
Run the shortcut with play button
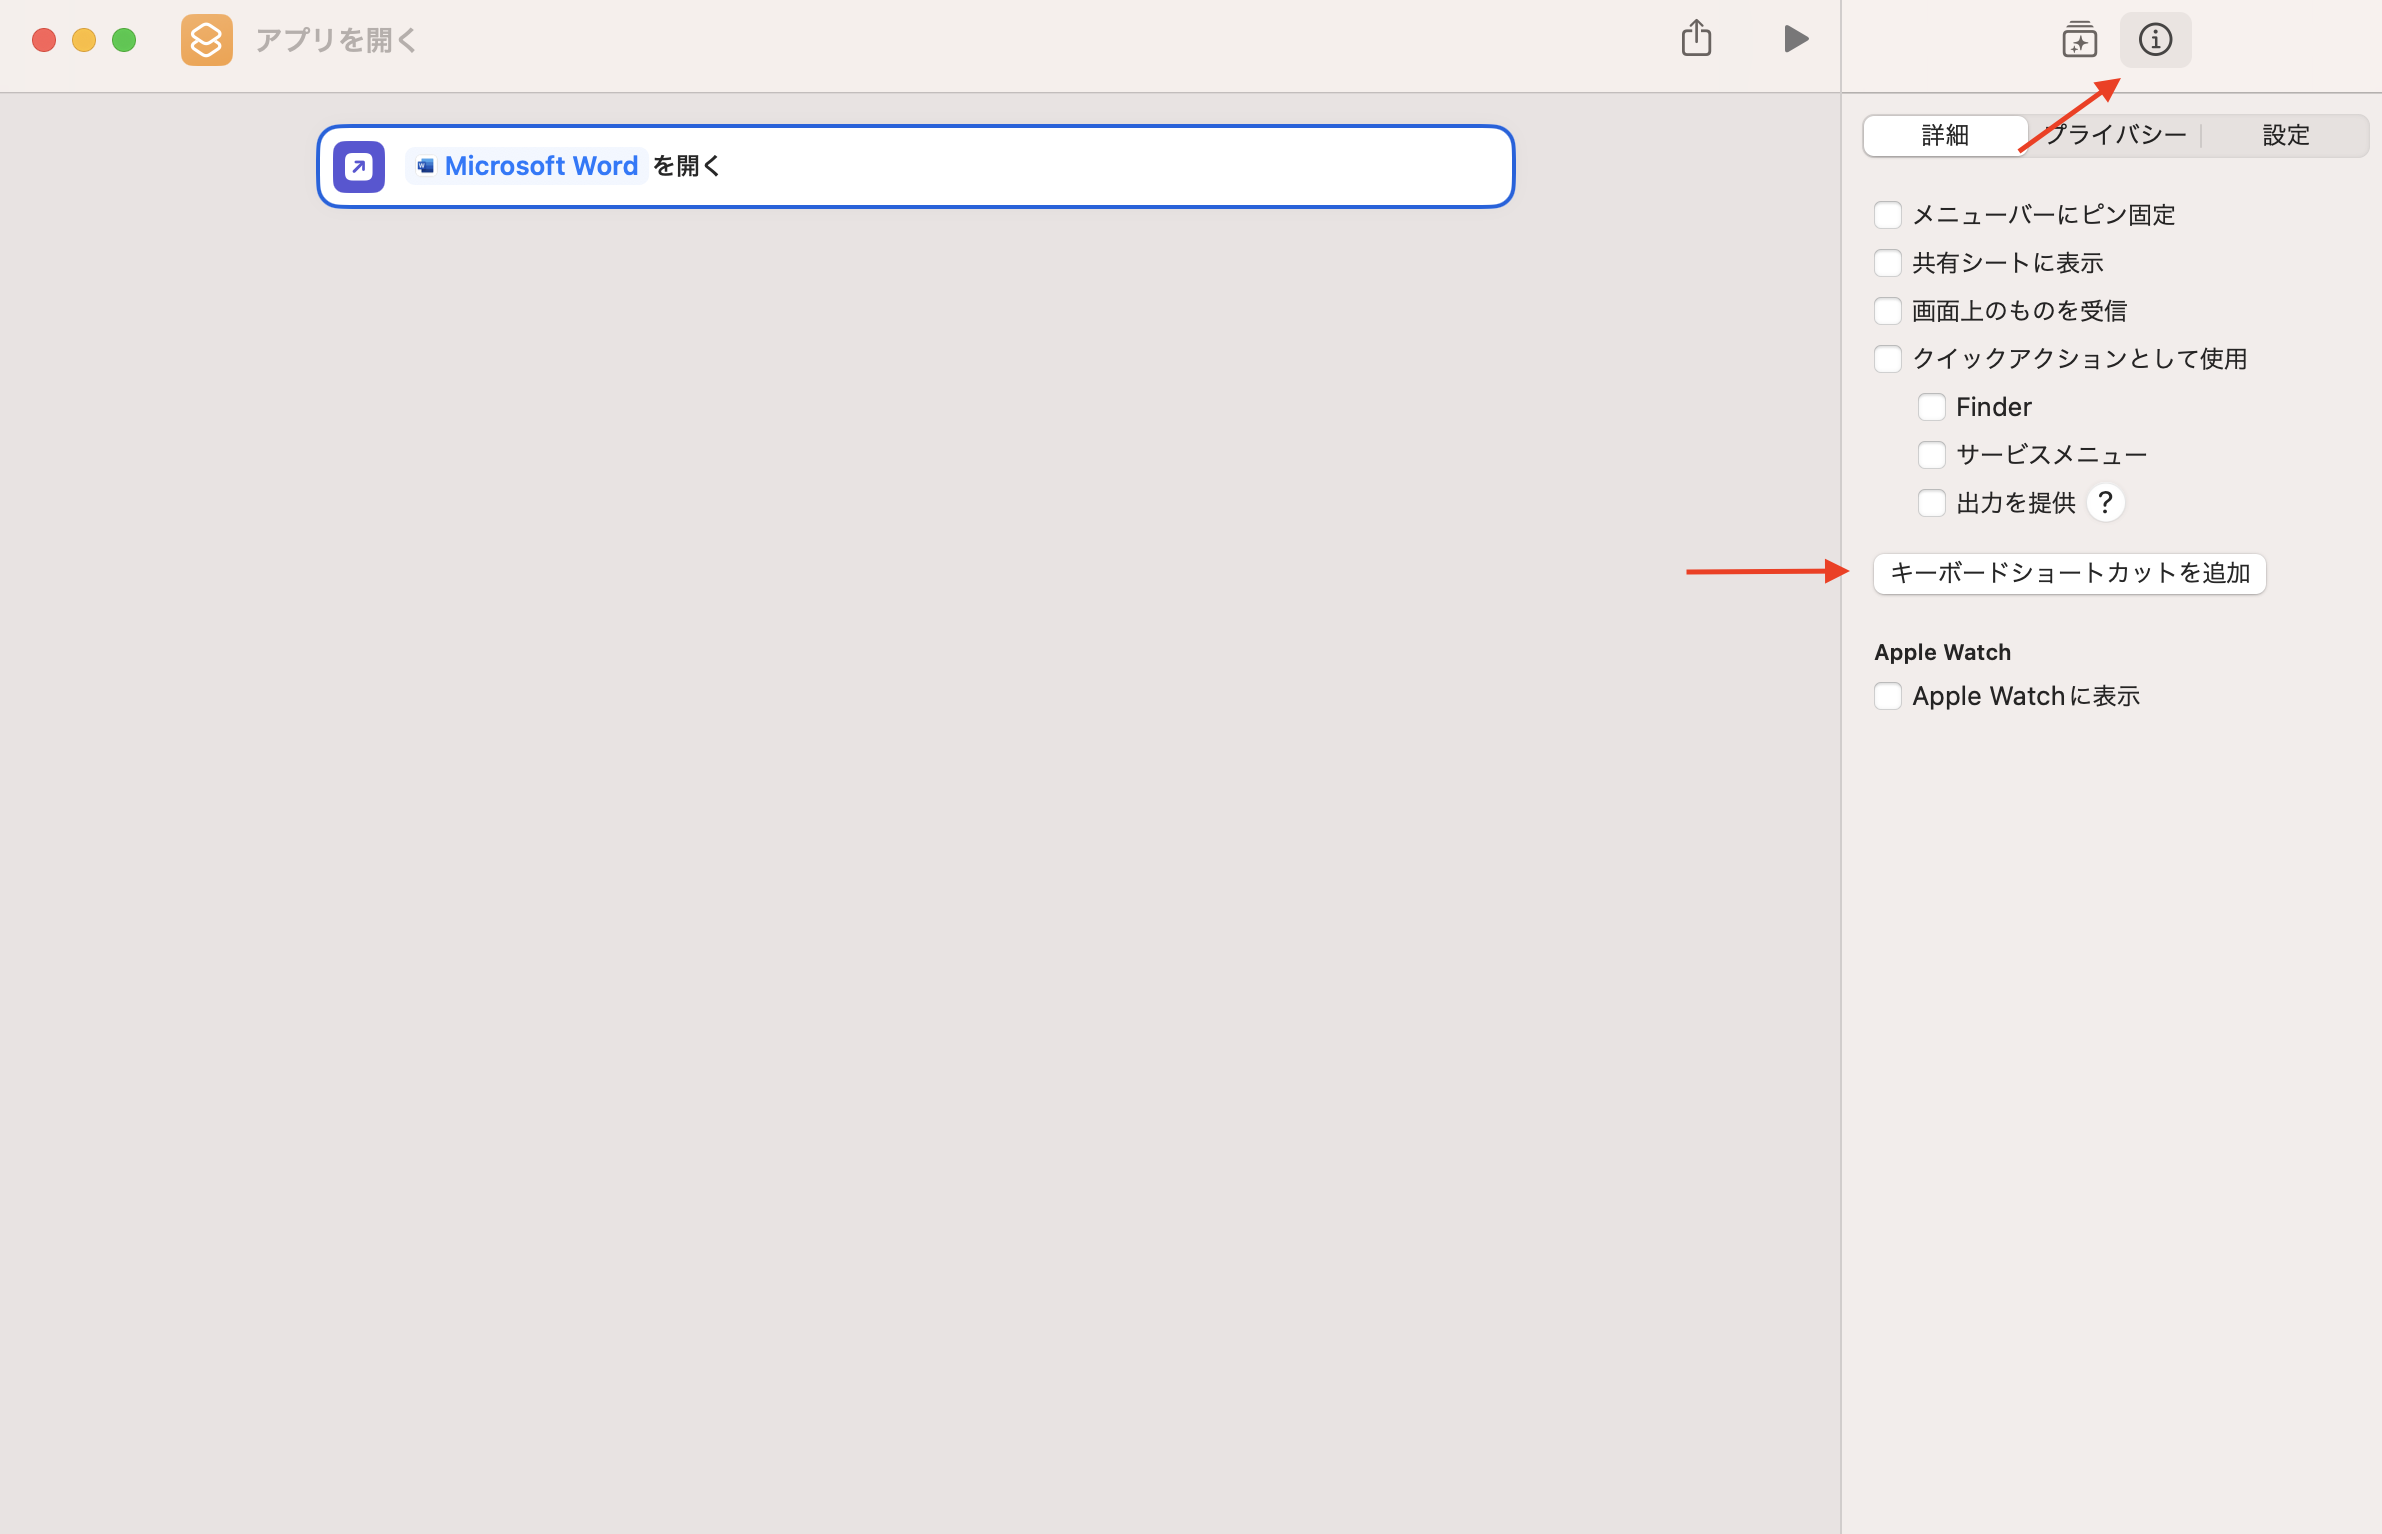click(x=1796, y=39)
